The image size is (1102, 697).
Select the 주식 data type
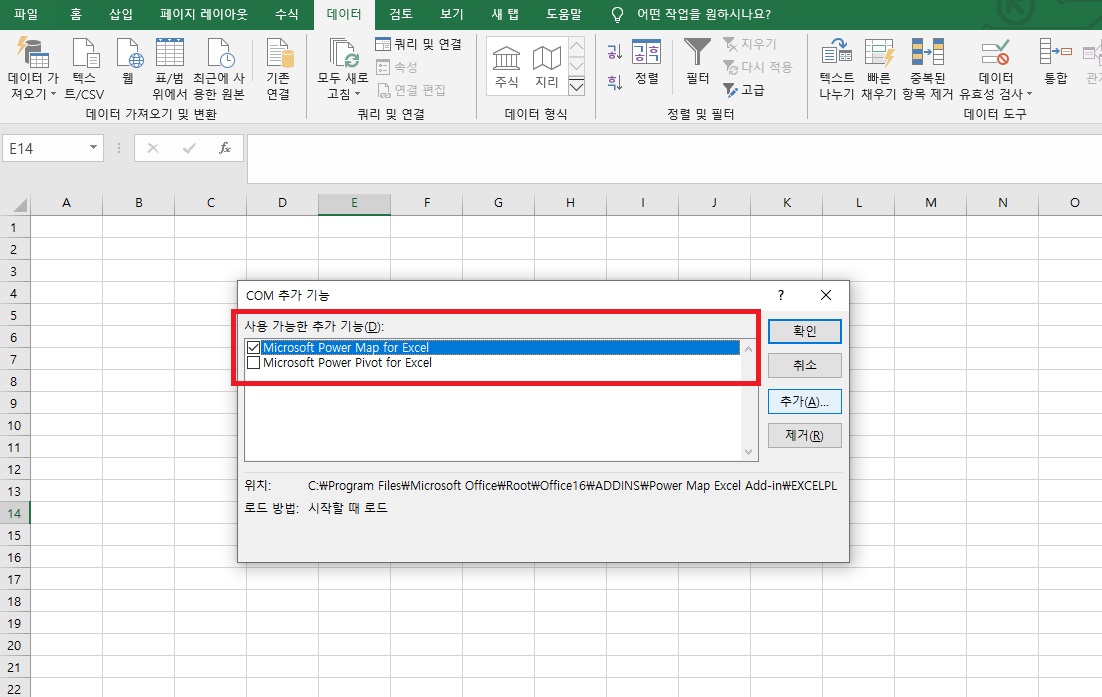(506, 66)
